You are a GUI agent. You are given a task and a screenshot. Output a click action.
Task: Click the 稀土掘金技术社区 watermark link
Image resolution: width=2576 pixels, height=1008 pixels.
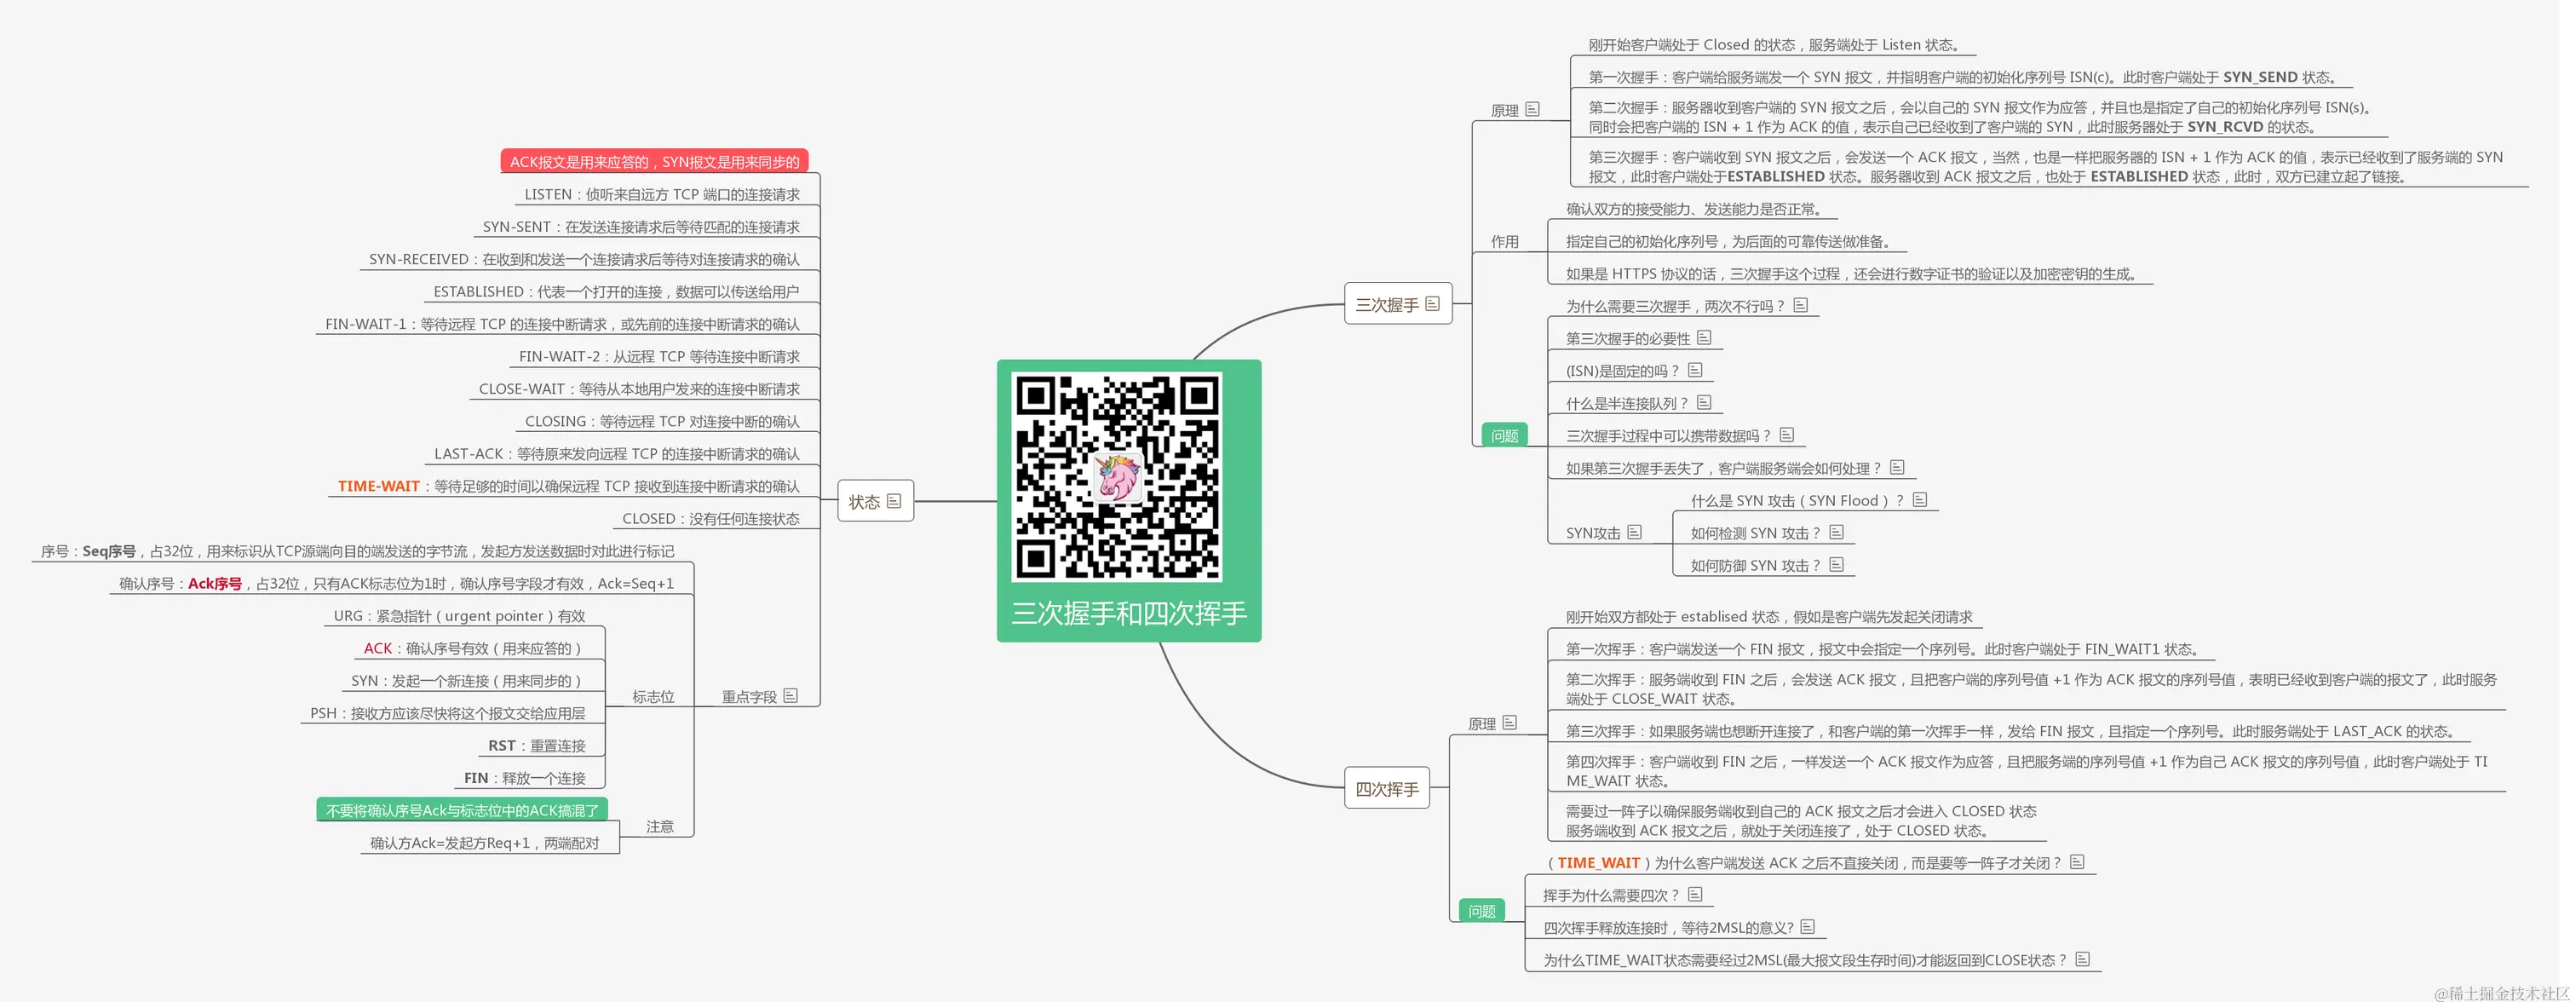coord(2490,997)
